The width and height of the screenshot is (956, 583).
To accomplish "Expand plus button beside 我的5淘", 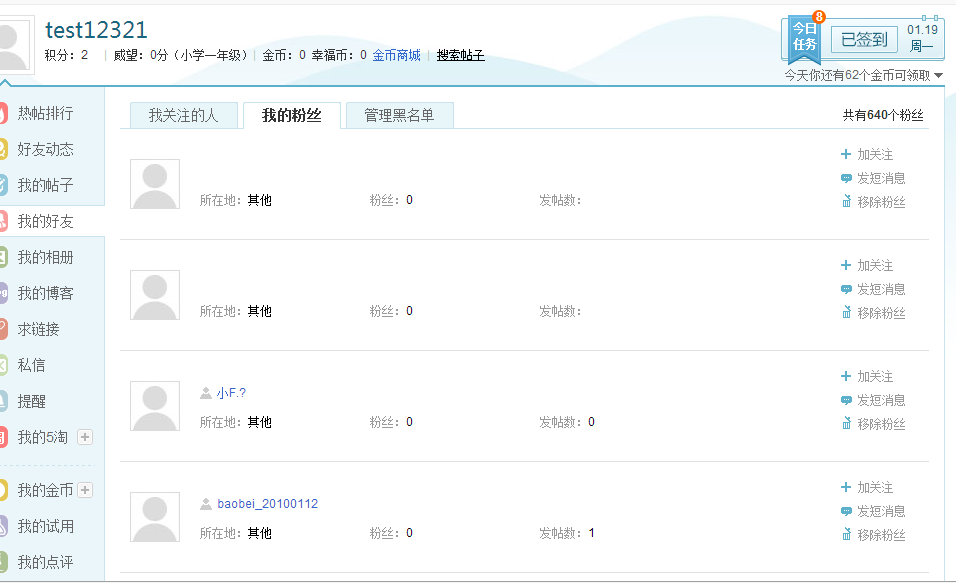I will [x=85, y=437].
